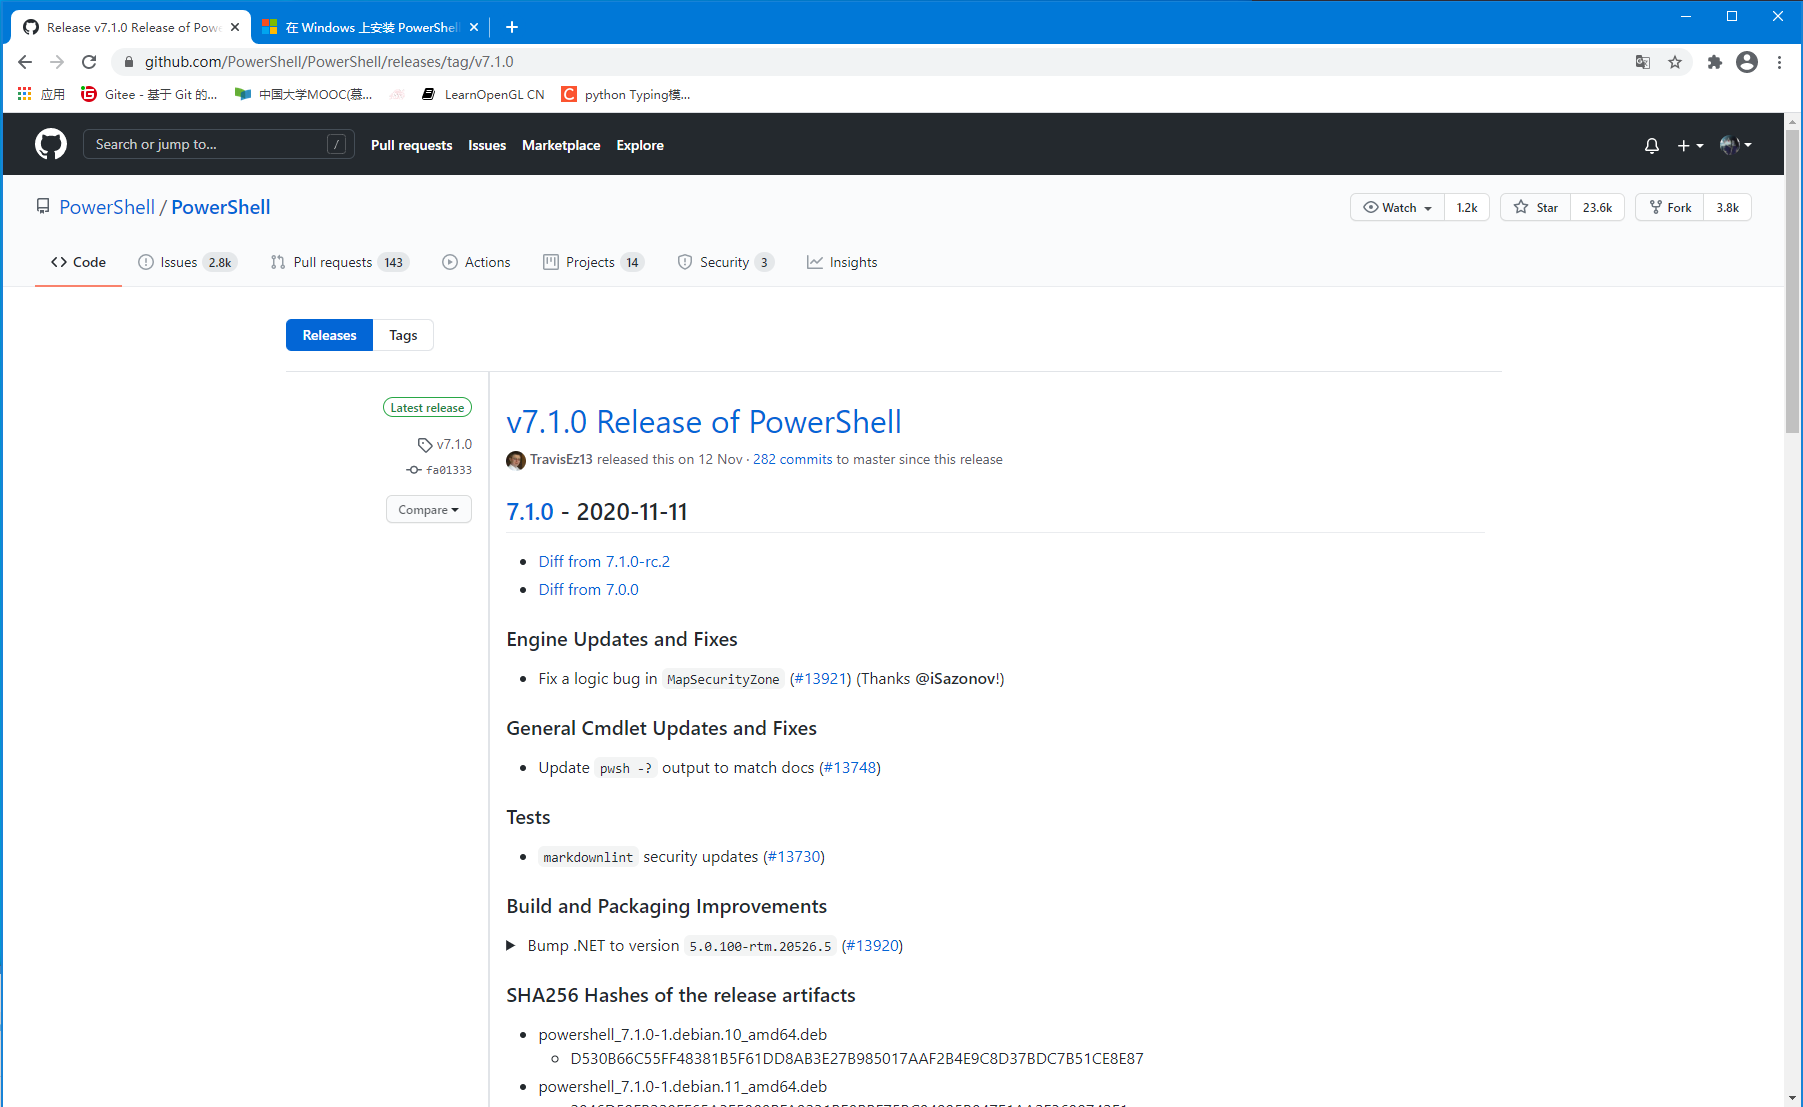Open Diff from 7.0.0
Viewport: 1803px width, 1107px height.
(588, 589)
